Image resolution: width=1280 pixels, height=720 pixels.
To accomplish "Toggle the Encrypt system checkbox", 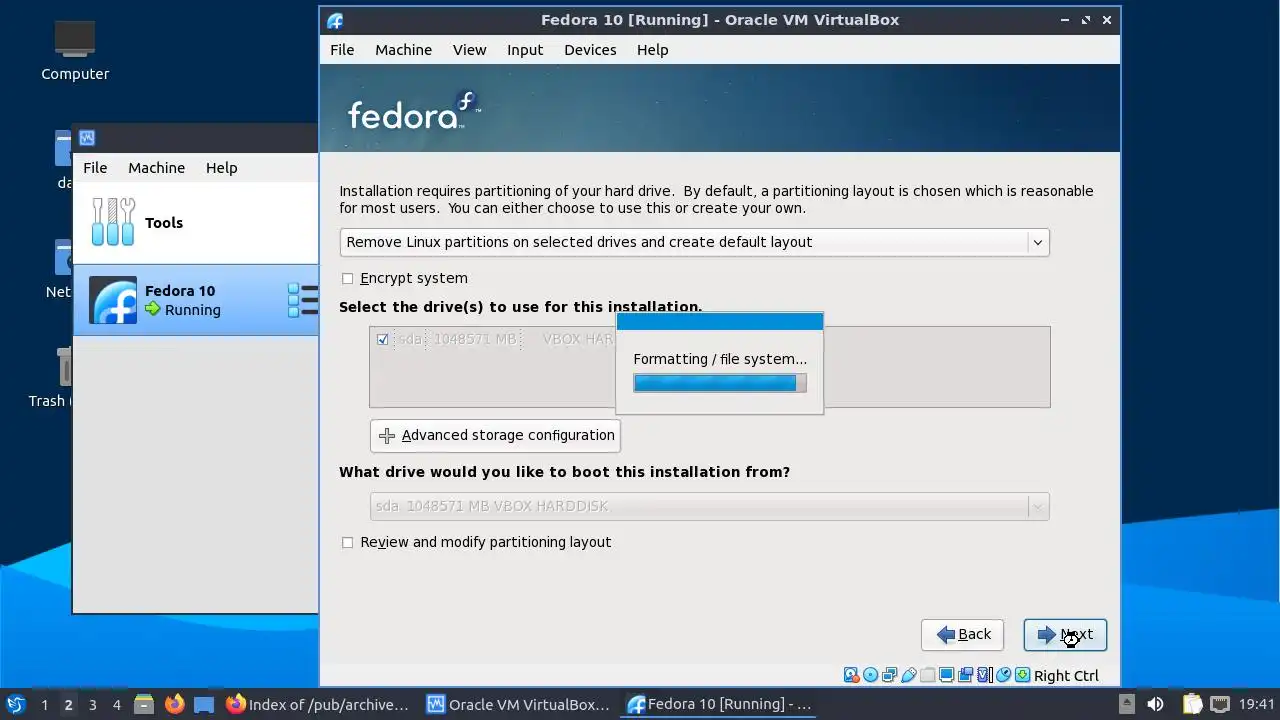I will click(347, 278).
